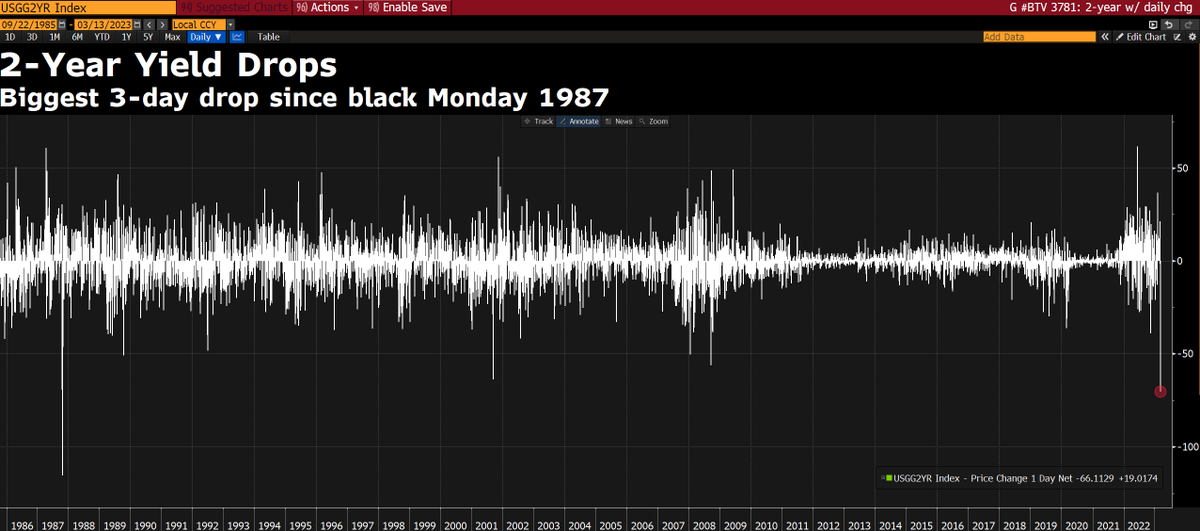The image size is (1200, 531).
Task: Click the -100 y-axis label
Action: click(x=1186, y=446)
